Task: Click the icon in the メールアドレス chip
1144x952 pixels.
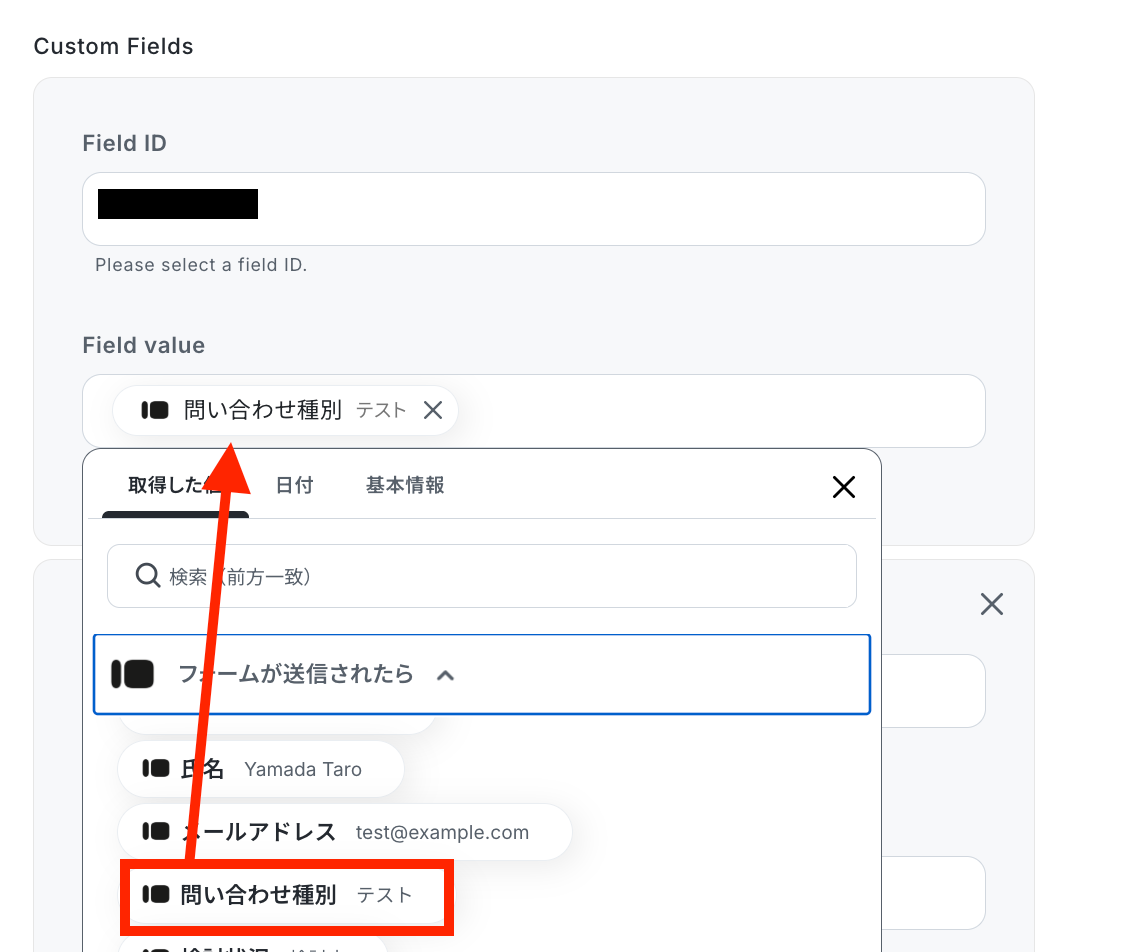Action: [155, 831]
